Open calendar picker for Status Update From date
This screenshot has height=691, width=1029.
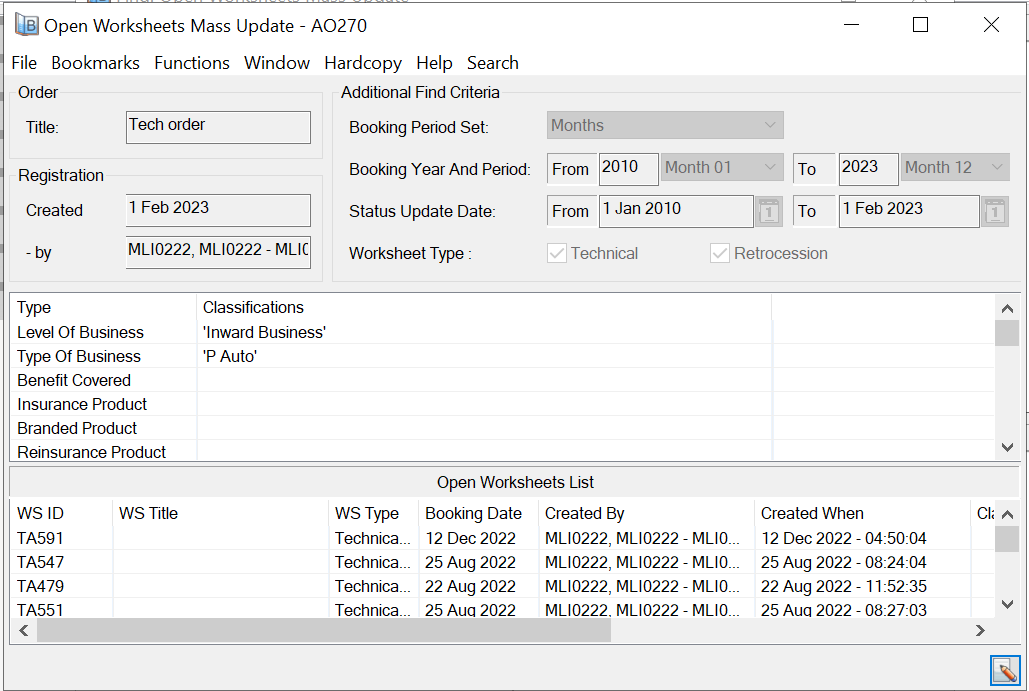(x=768, y=211)
